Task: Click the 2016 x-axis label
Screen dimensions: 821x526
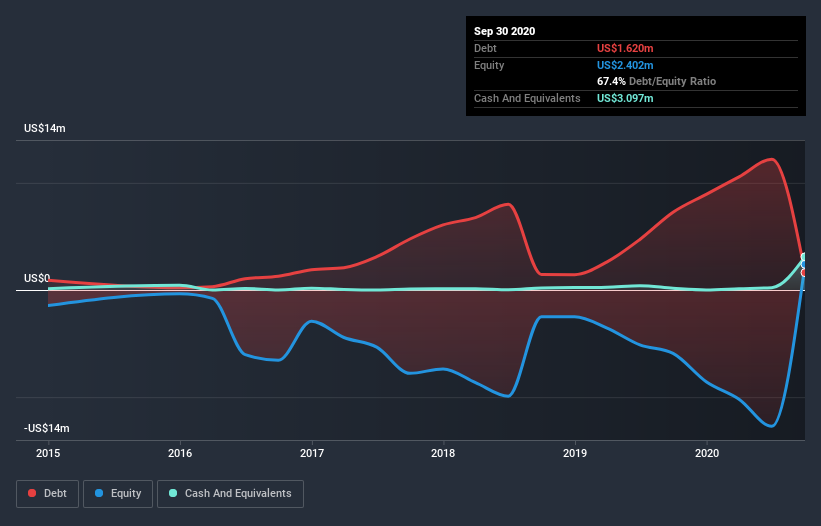Action: tap(180, 453)
